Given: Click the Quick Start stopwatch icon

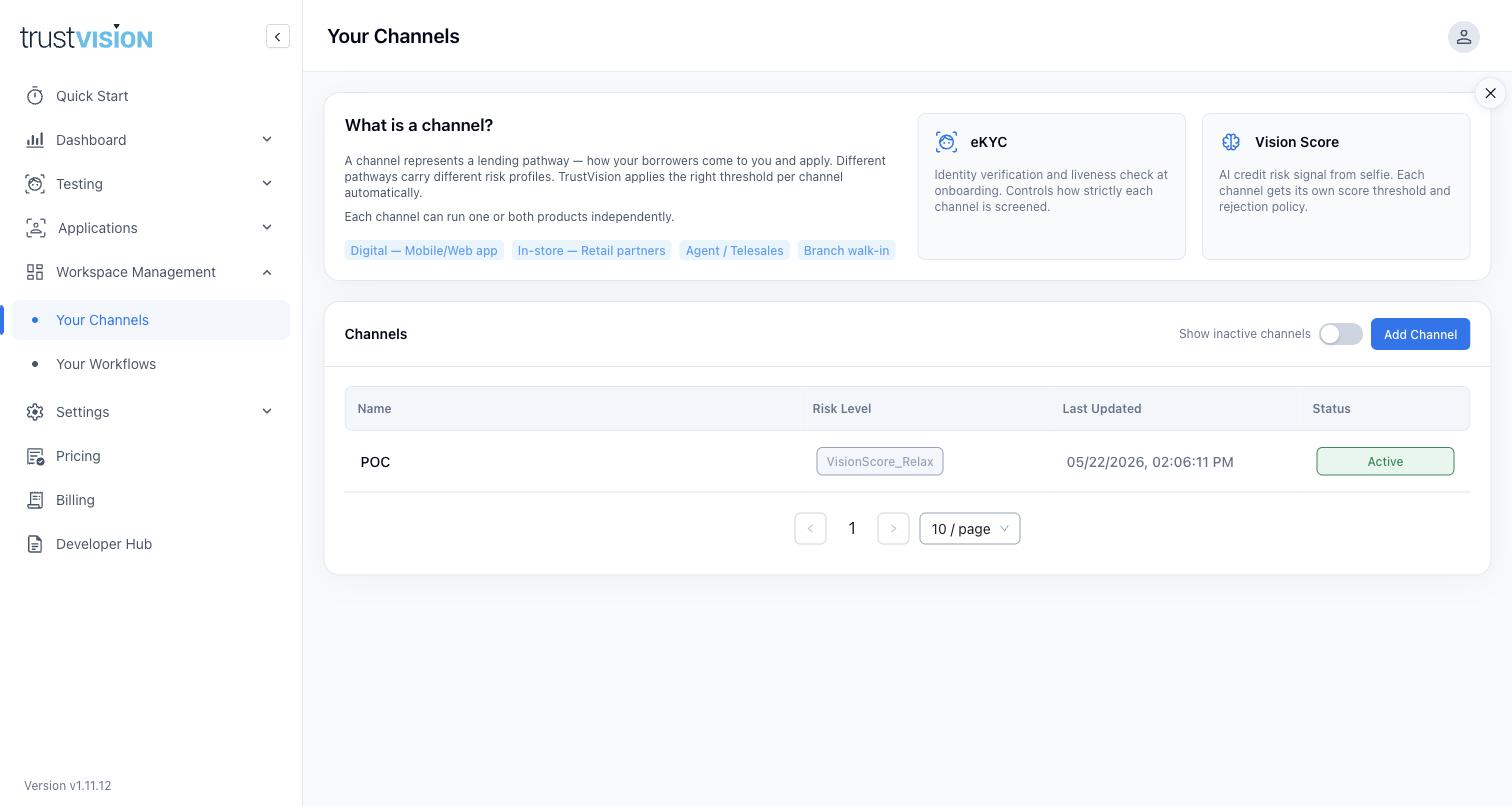Looking at the screenshot, I should point(35,96).
